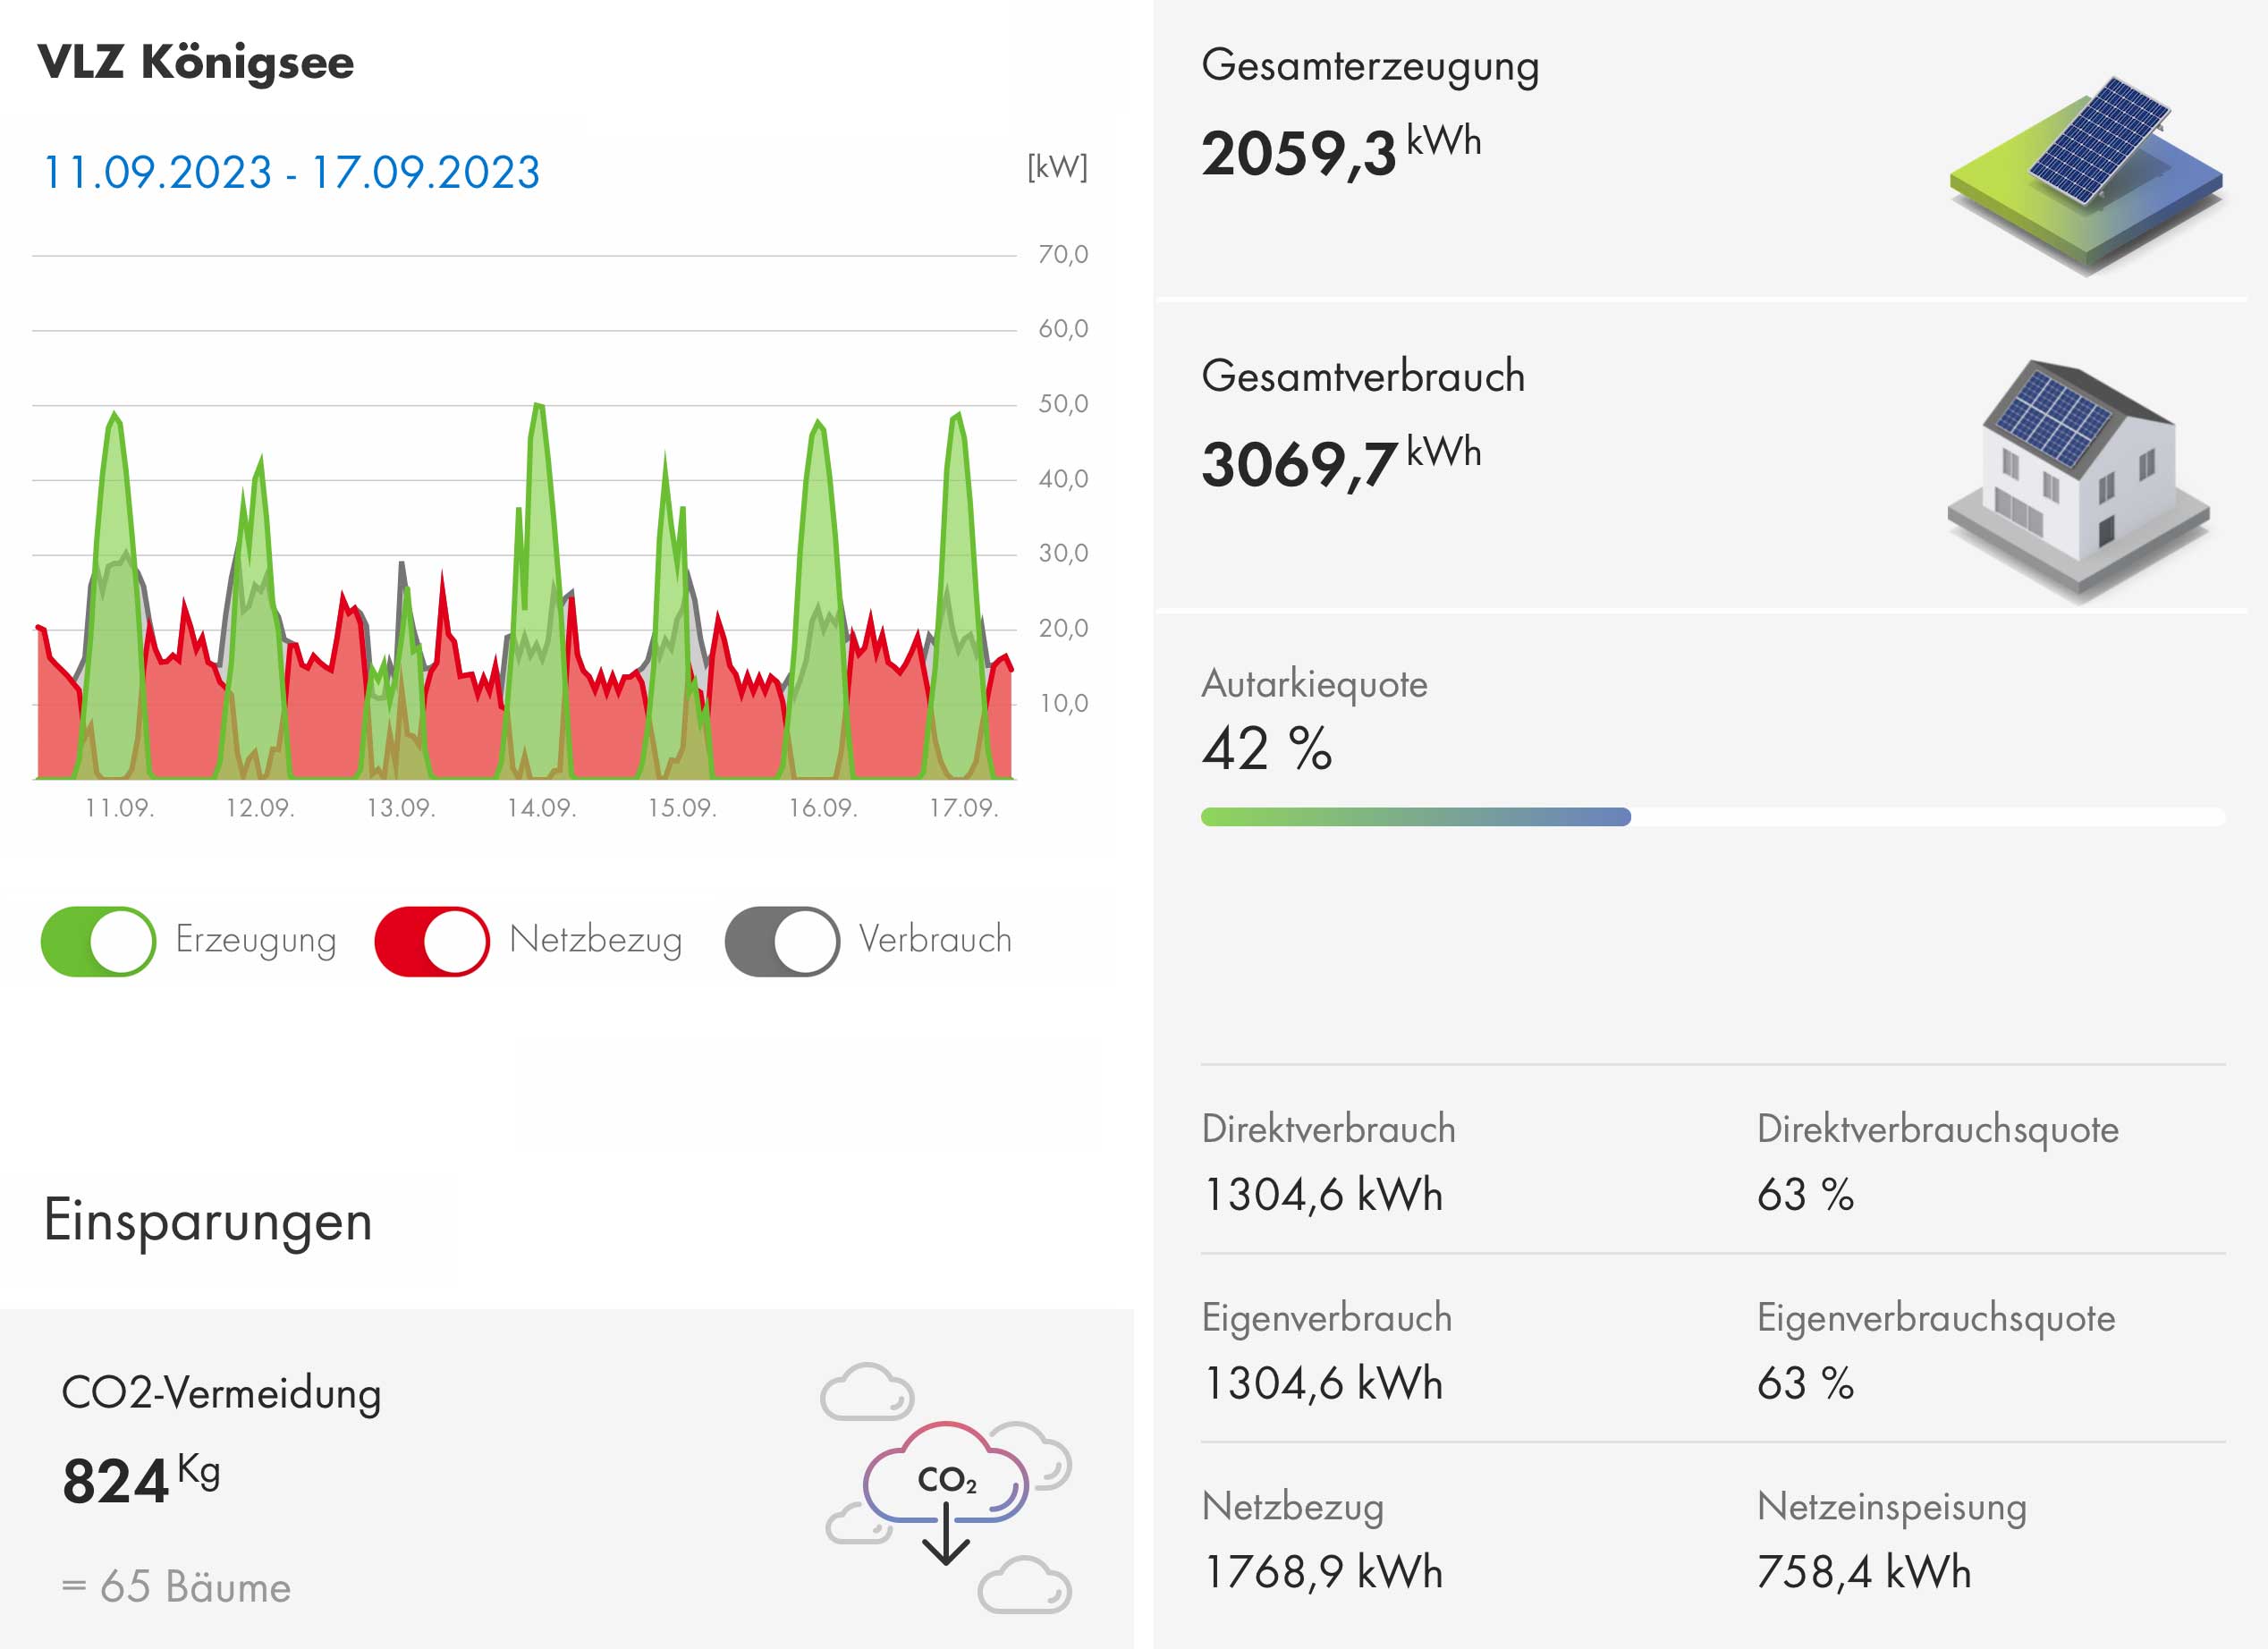Click the house Gesamtverbrauch icon
Screen dimensions: 2268x1649
click(2078, 480)
